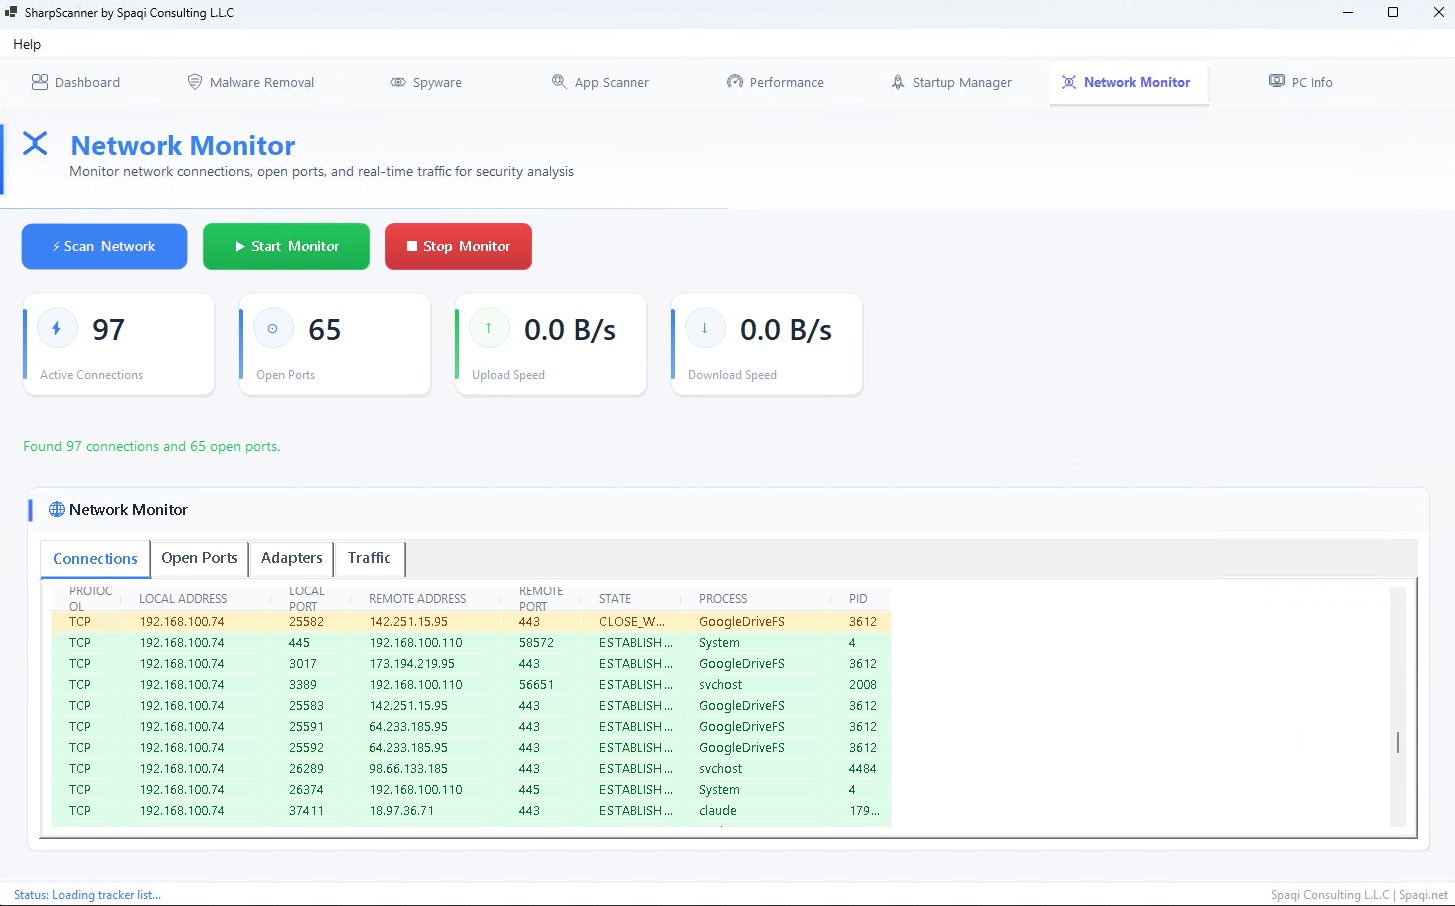Click the PC Info monitor icon
This screenshot has height=906, width=1455.
pyautogui.click(x=1277, y=81)
